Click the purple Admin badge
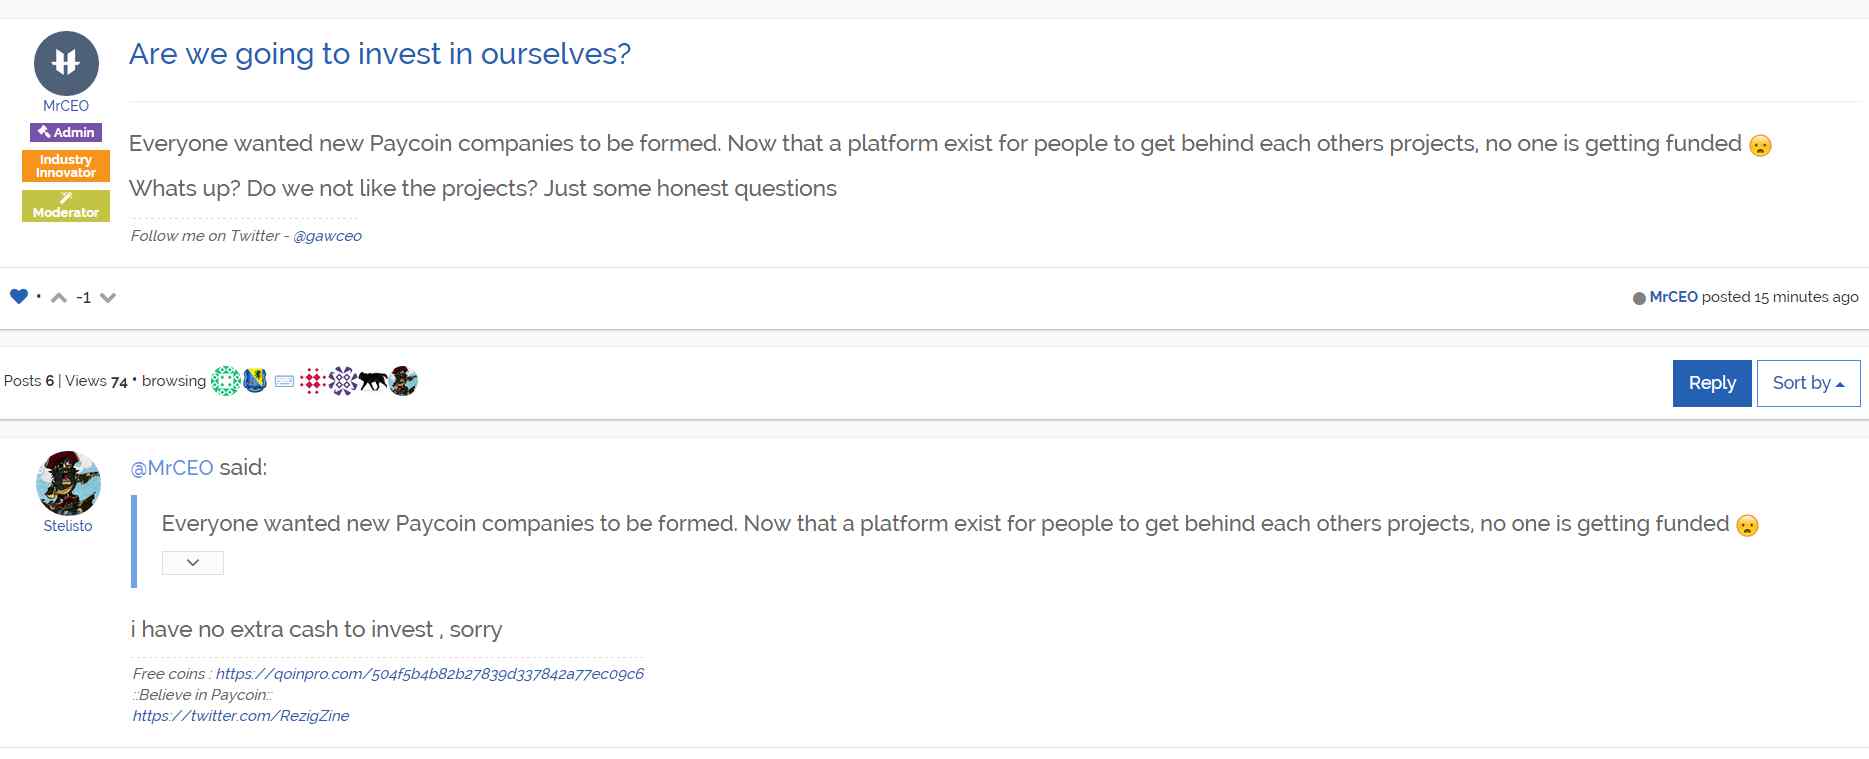 point(66,132)
